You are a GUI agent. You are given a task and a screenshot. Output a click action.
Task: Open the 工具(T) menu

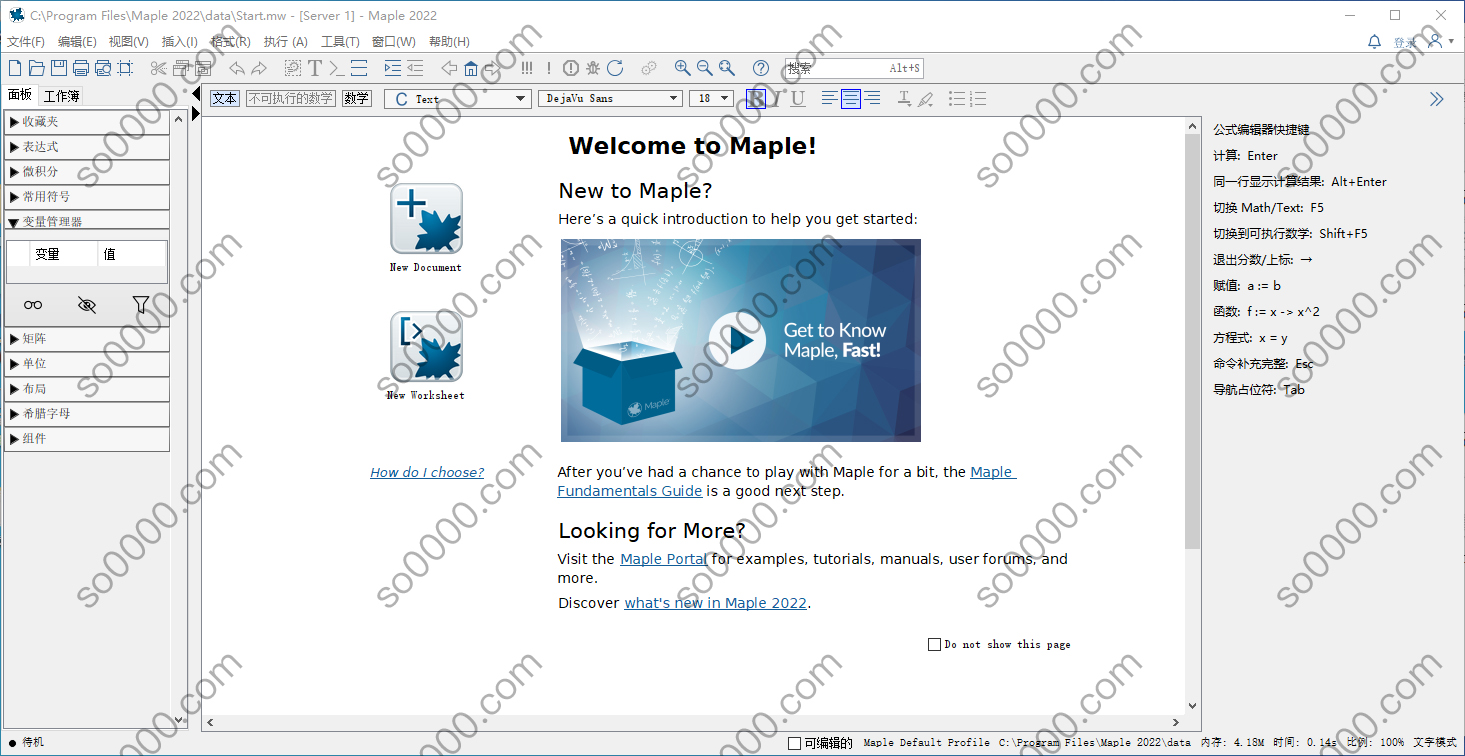340,42
